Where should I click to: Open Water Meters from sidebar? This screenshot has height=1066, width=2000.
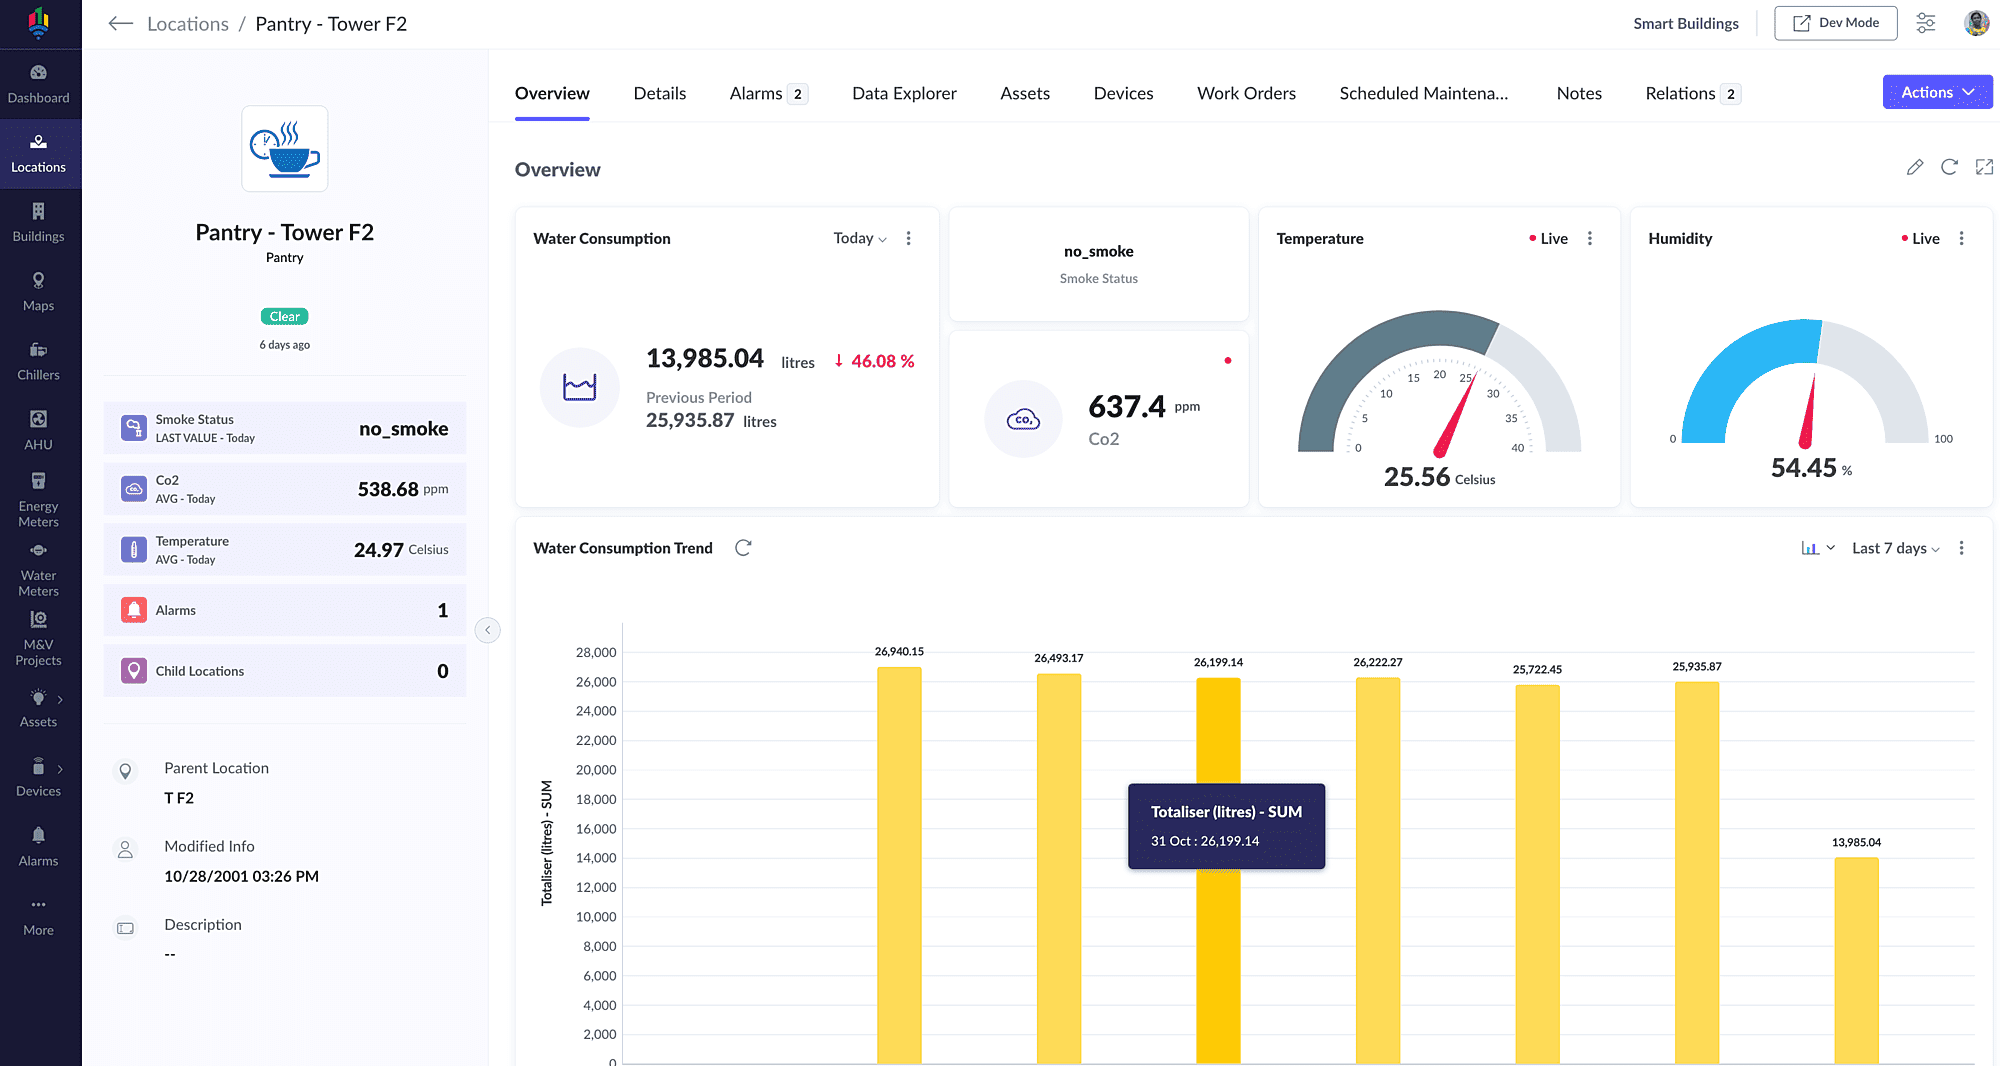point(38,569)
